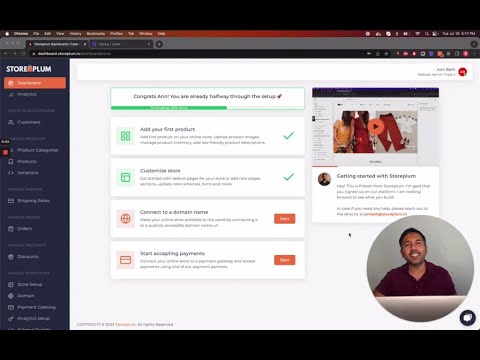The width and height of the screenshot is (480, 360).
Task: Open the Bookmarks menu
Action: (x=96, y=34)
